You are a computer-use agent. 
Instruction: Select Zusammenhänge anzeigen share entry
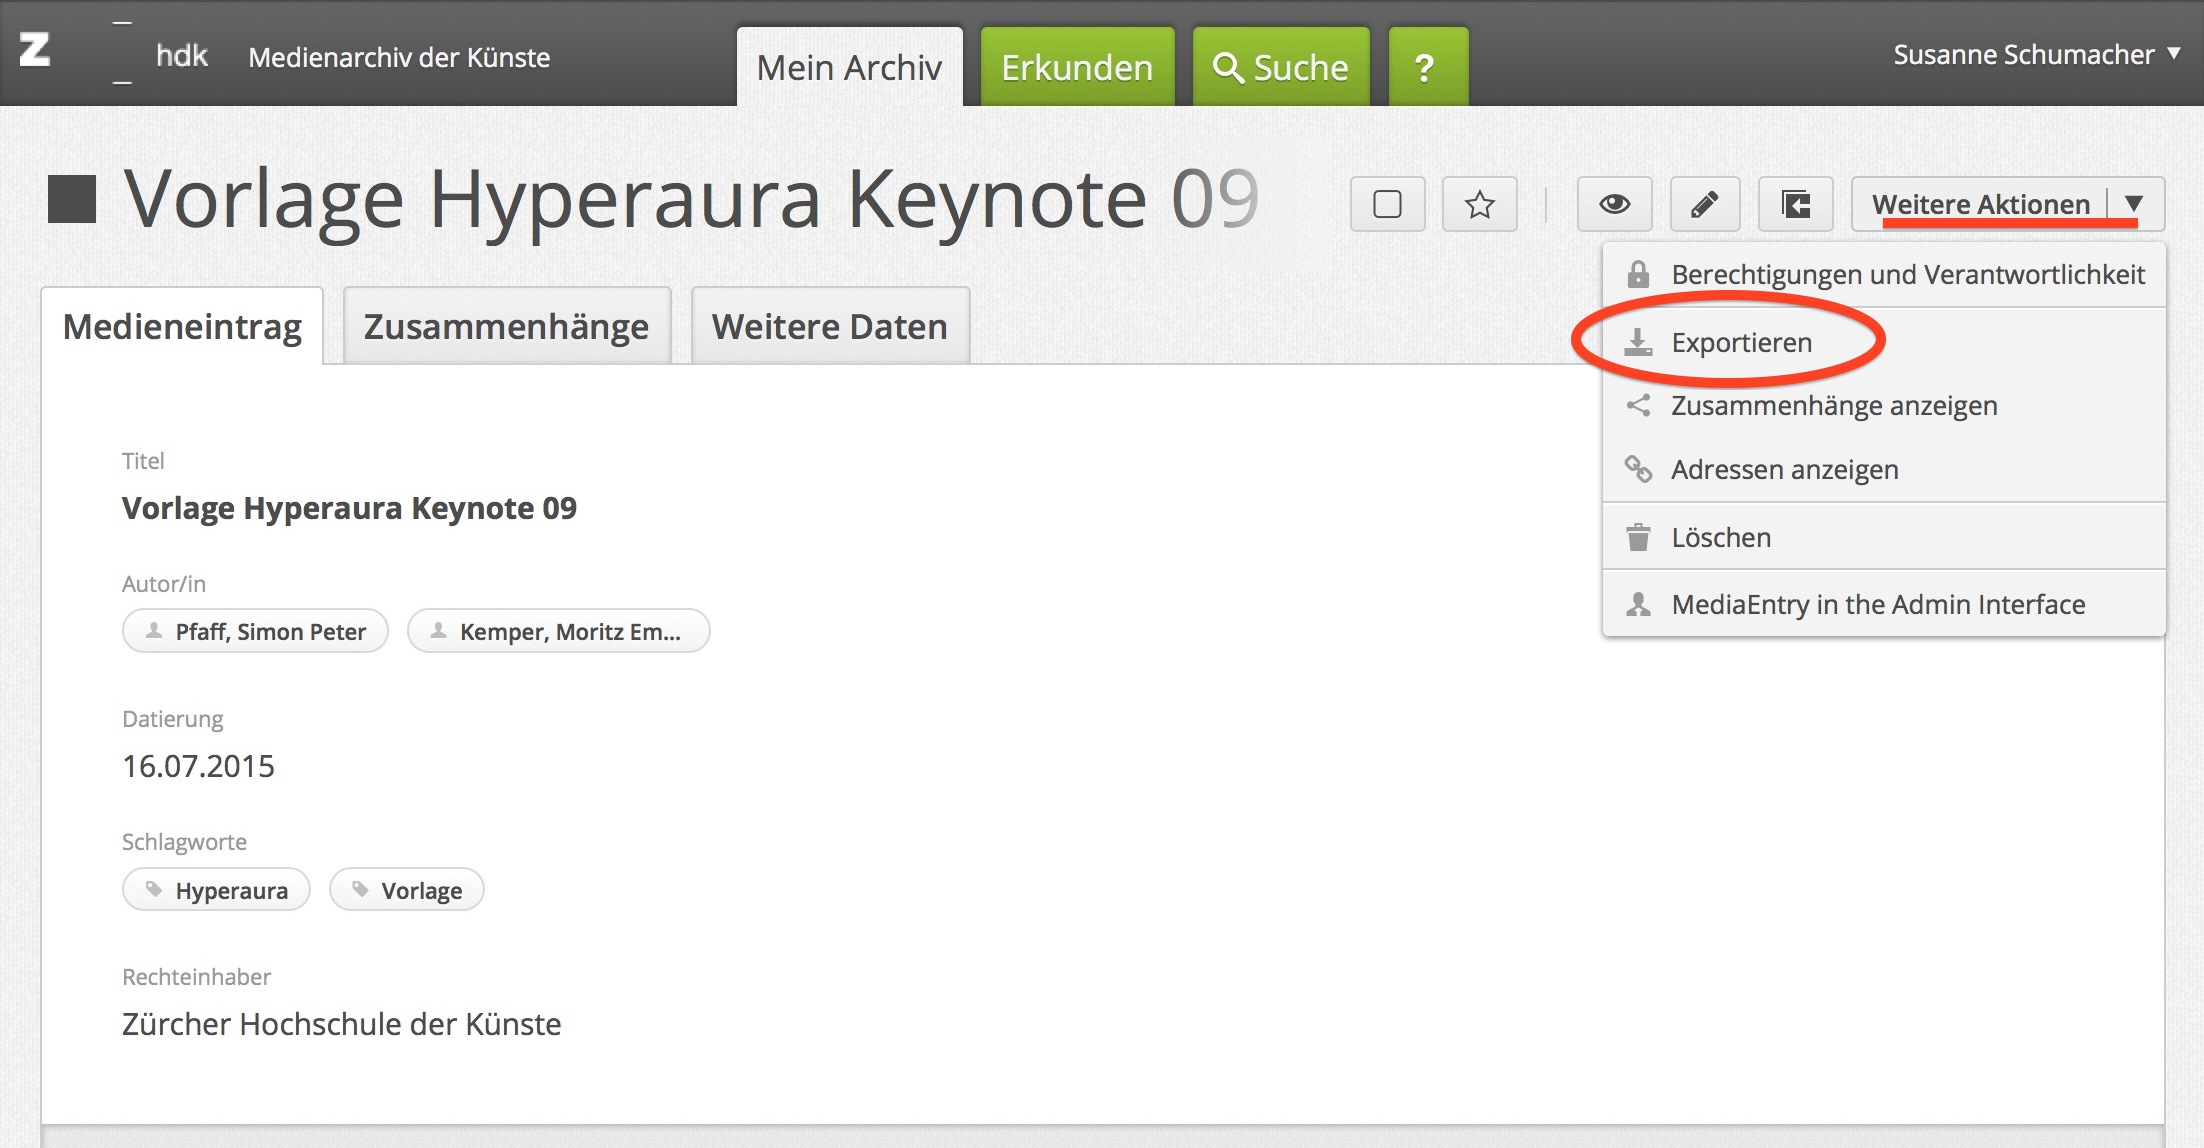click(x=1833, y=406)
